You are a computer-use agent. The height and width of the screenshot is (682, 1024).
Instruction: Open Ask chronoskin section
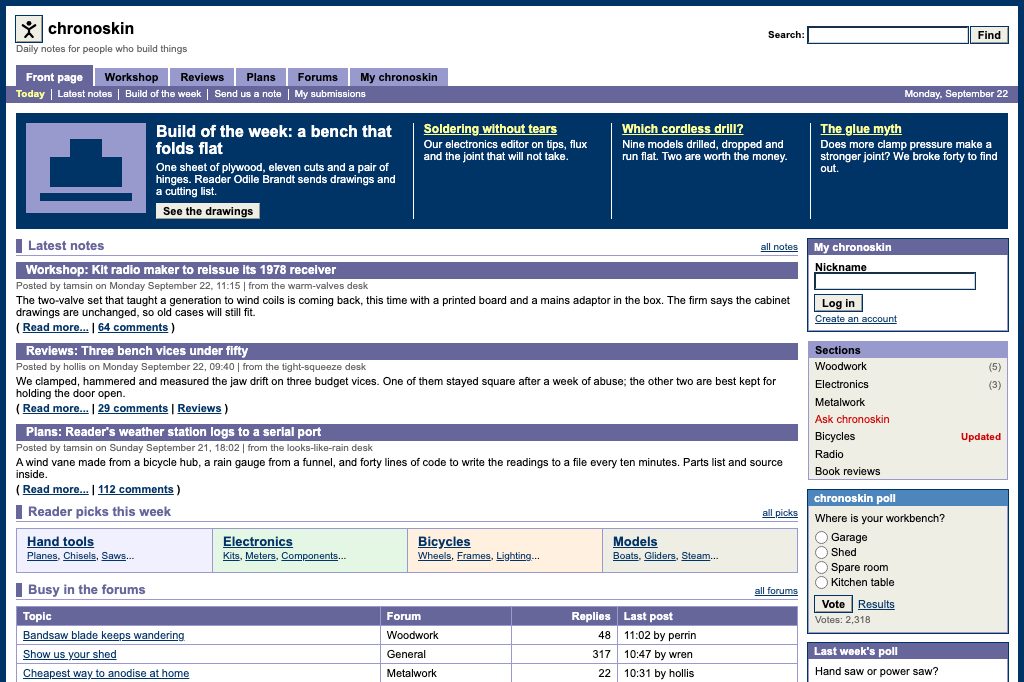tap(907, 419)
